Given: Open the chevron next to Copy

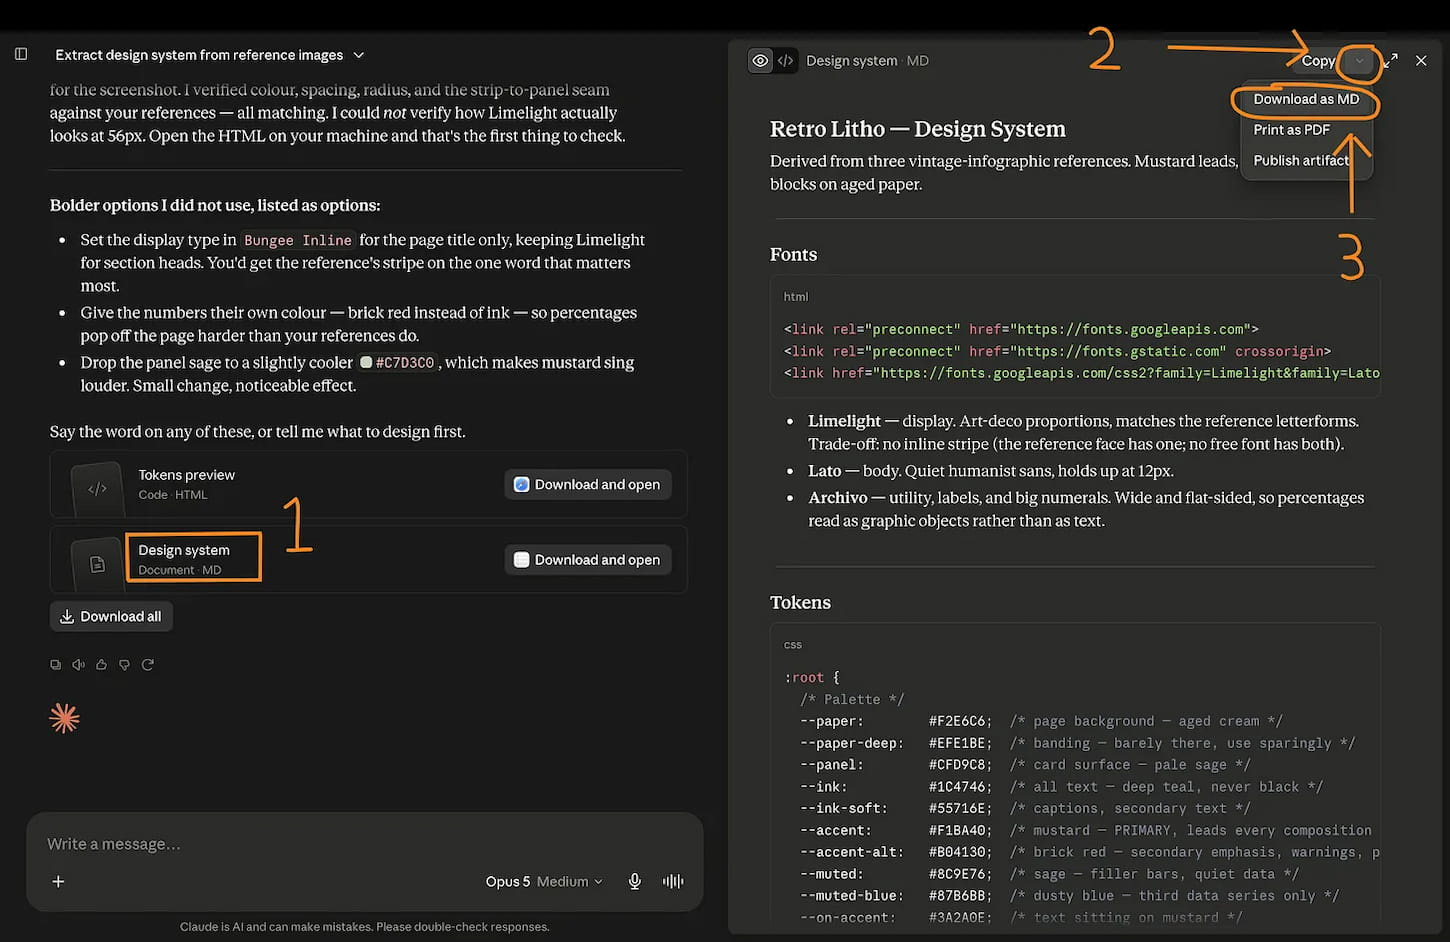Looking at the screenshot, I should coord(1359,61).
